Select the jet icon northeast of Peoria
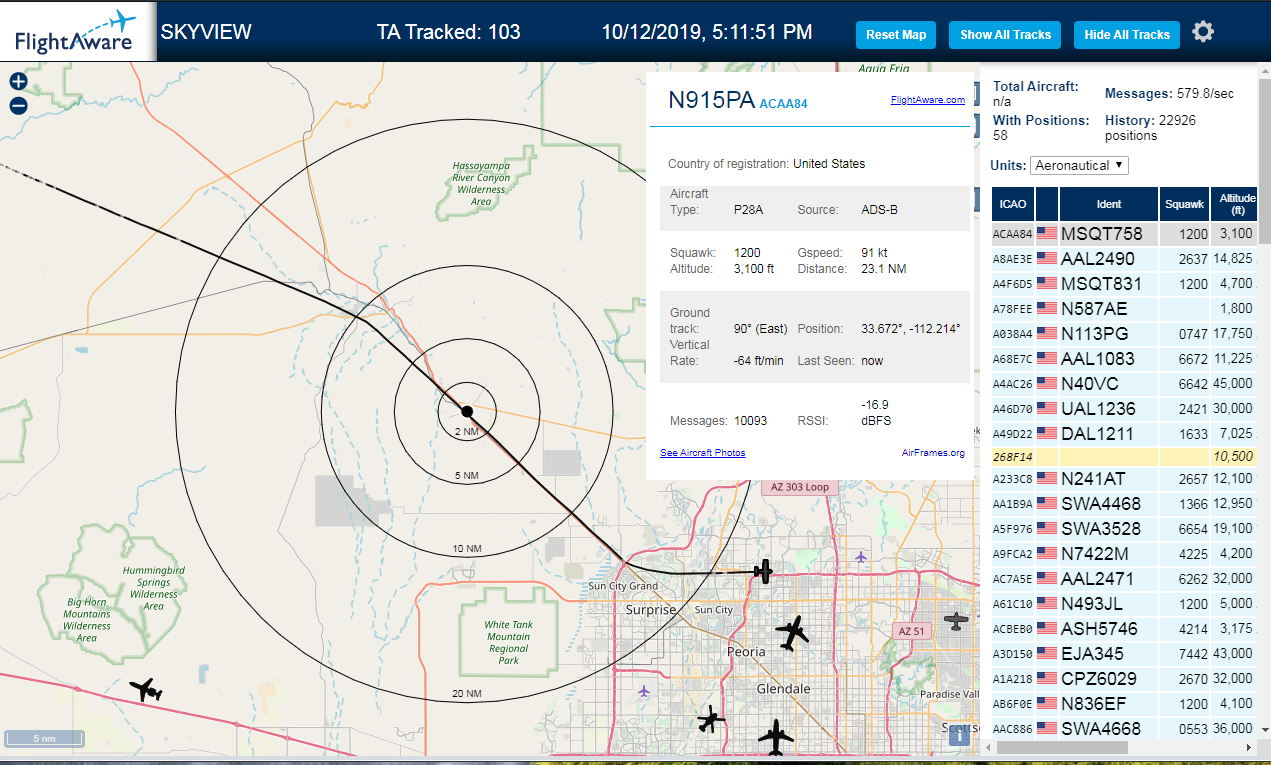This screenshot has height=765, width=1271. [792, 632]
